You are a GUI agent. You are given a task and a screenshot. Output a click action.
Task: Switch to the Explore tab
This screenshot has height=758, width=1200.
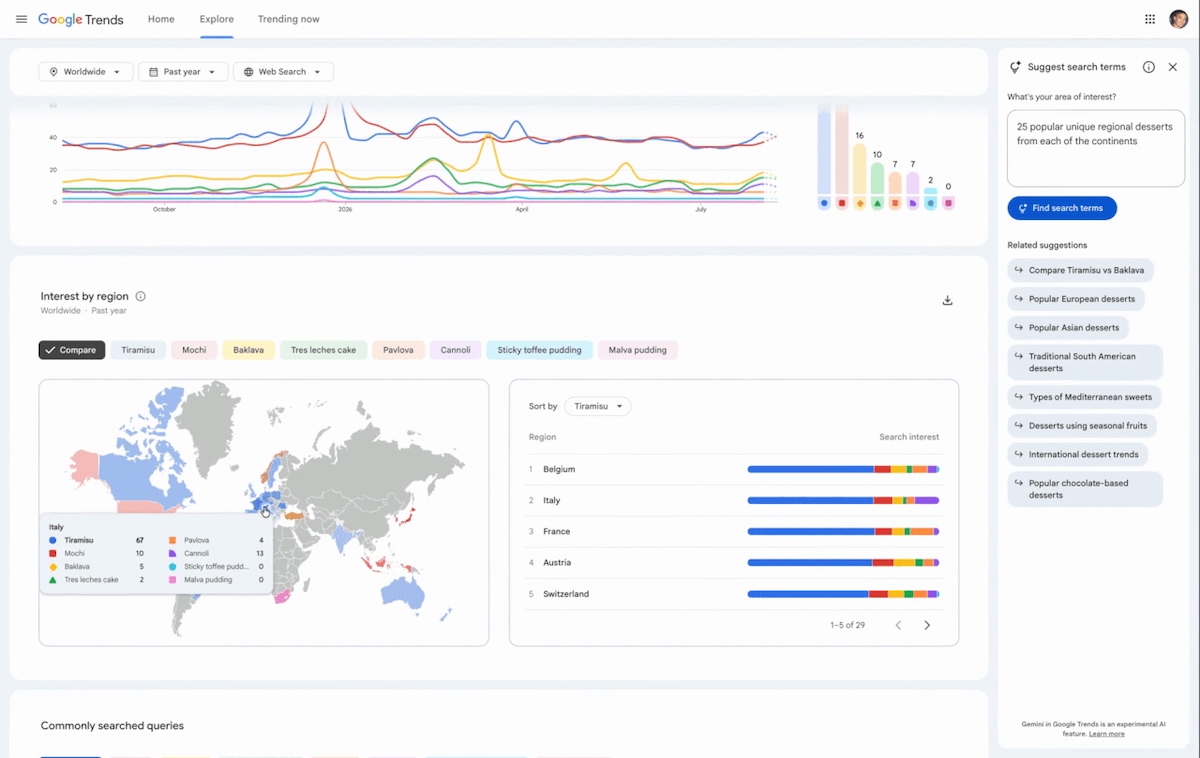(x=216, y=19)
